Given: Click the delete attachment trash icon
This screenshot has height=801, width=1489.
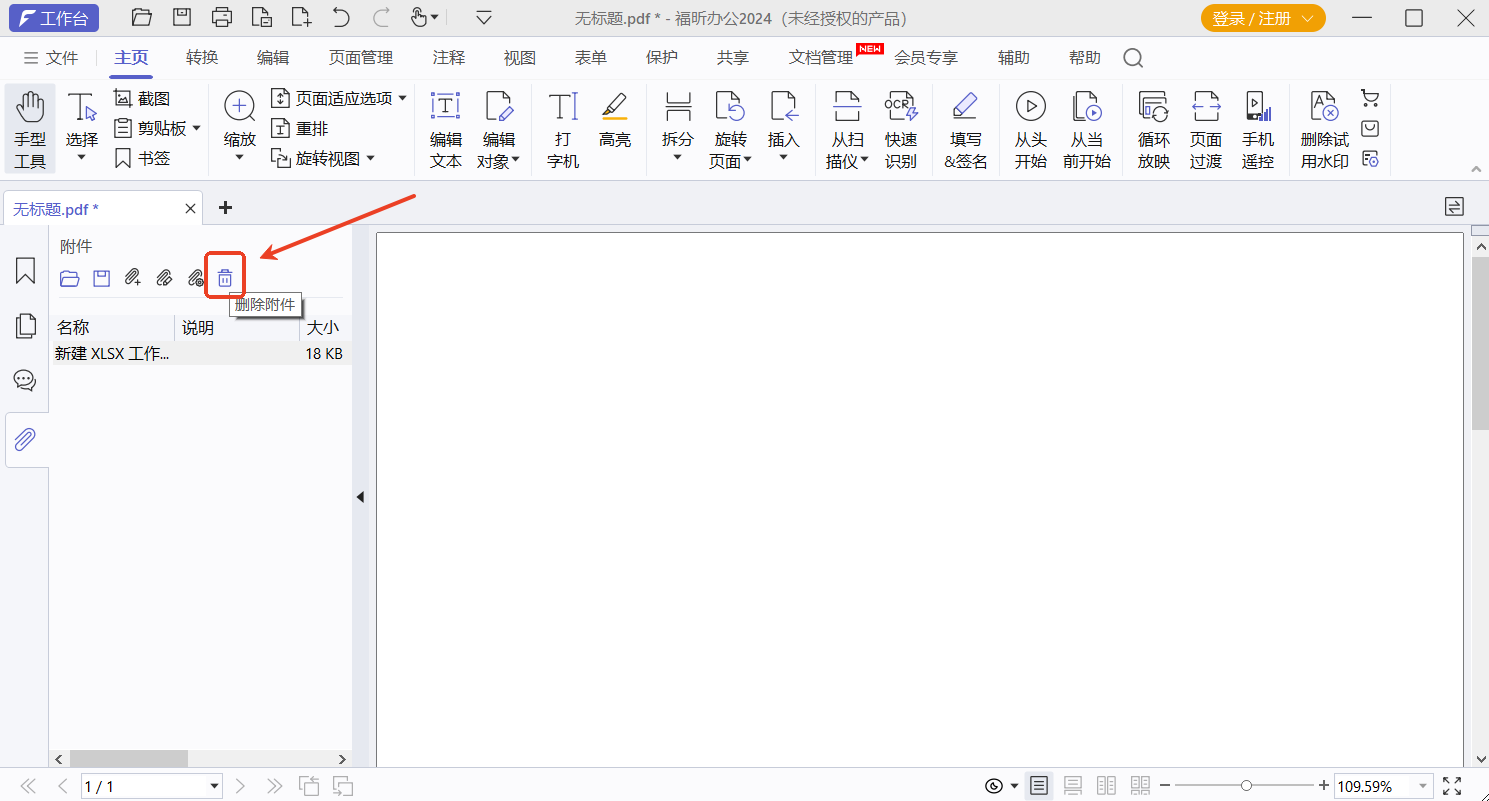Looking at the screenshot, I should point(225,278).
